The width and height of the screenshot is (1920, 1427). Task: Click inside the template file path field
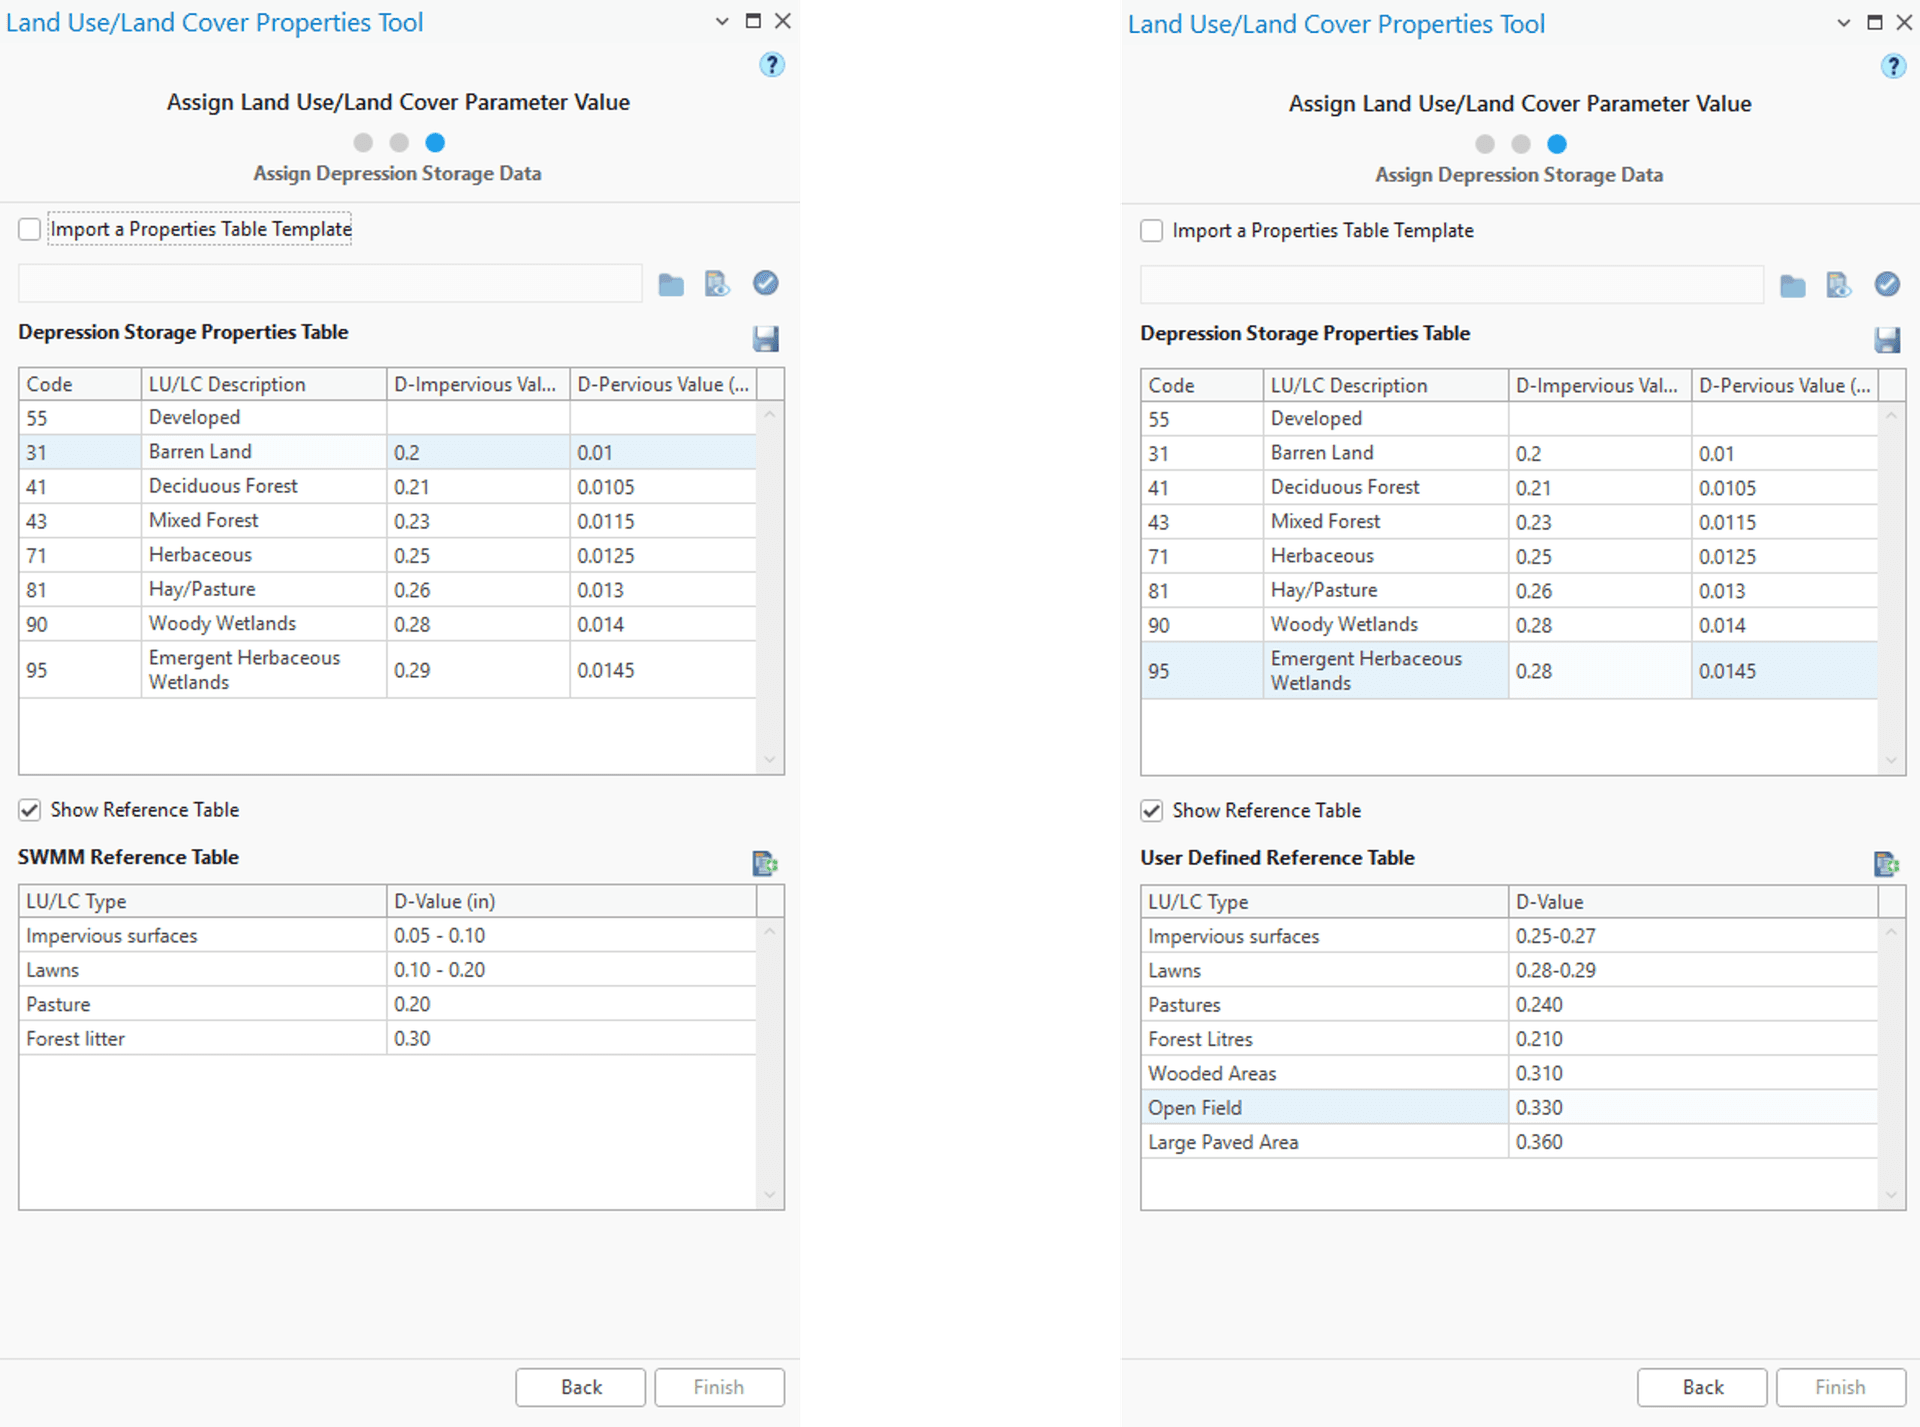(x=330, y=283)
